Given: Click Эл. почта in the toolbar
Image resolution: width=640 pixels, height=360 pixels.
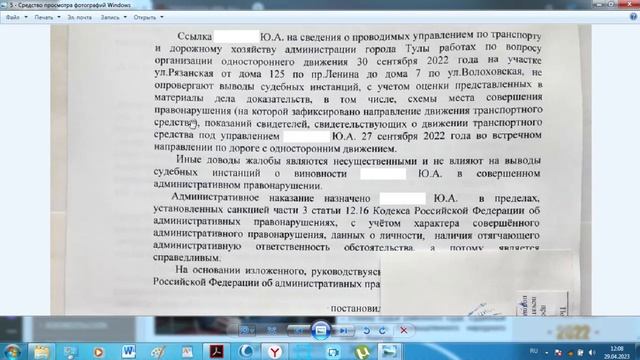Looking at the screenshot, I should pos(80,18).
